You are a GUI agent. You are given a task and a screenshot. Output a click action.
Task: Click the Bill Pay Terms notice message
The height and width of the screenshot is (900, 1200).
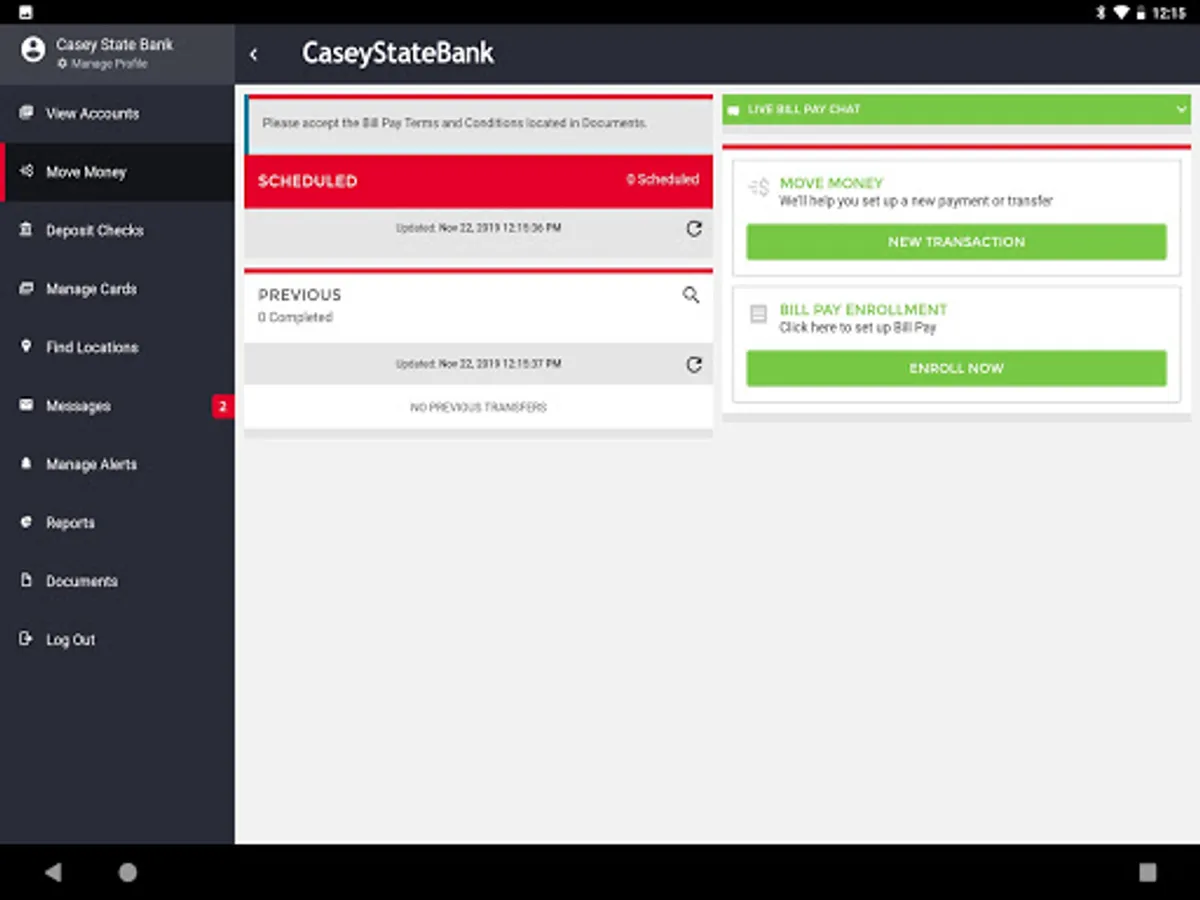click(x=455, y=123)
